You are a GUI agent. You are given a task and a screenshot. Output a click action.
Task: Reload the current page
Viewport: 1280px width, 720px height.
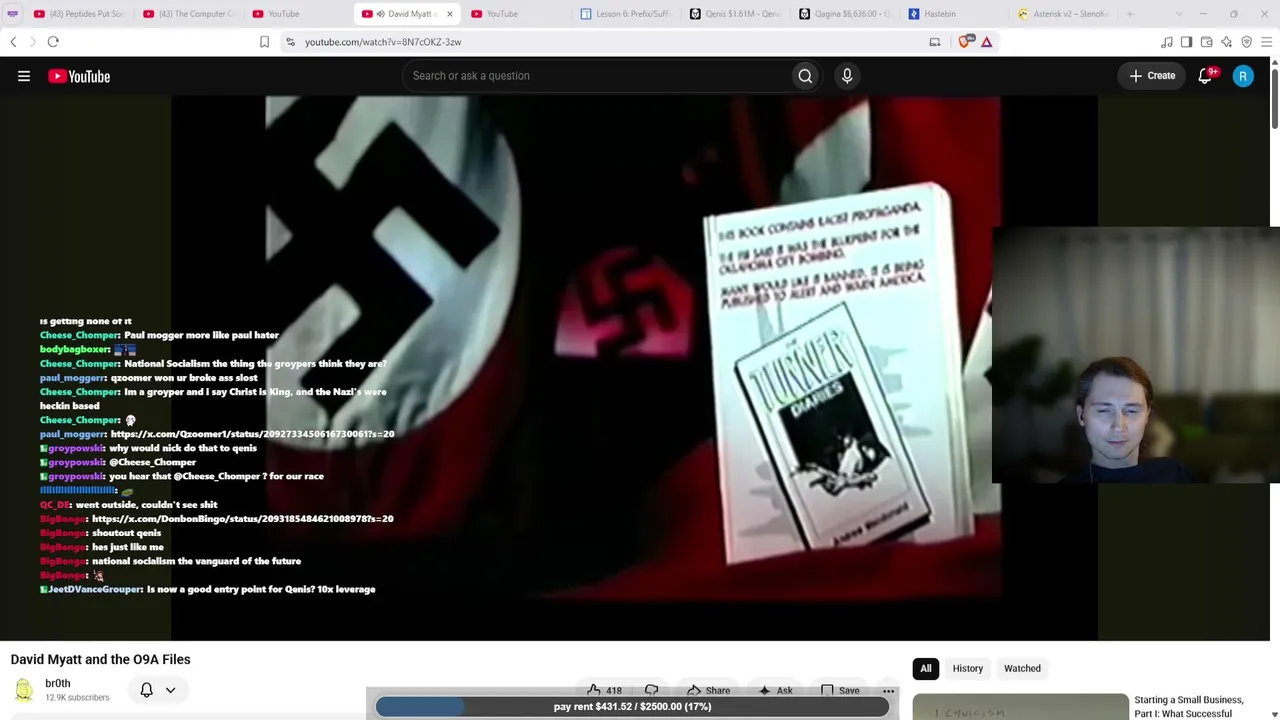click(53, 42)
